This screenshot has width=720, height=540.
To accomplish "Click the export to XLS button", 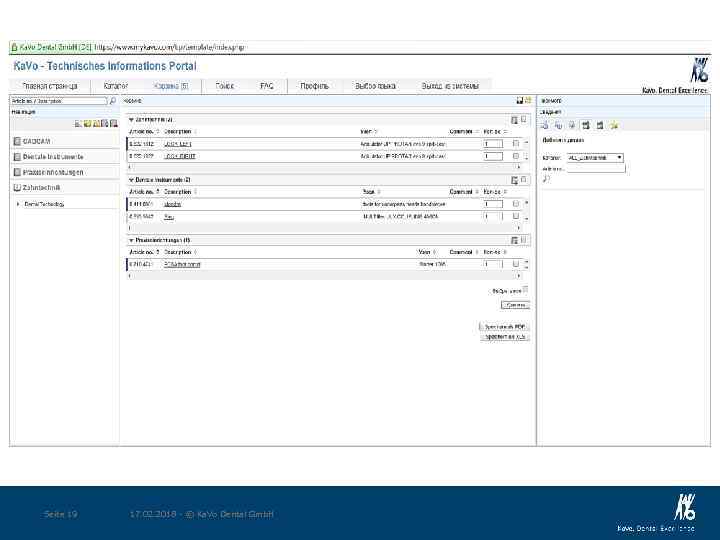I will pos(505,337).
